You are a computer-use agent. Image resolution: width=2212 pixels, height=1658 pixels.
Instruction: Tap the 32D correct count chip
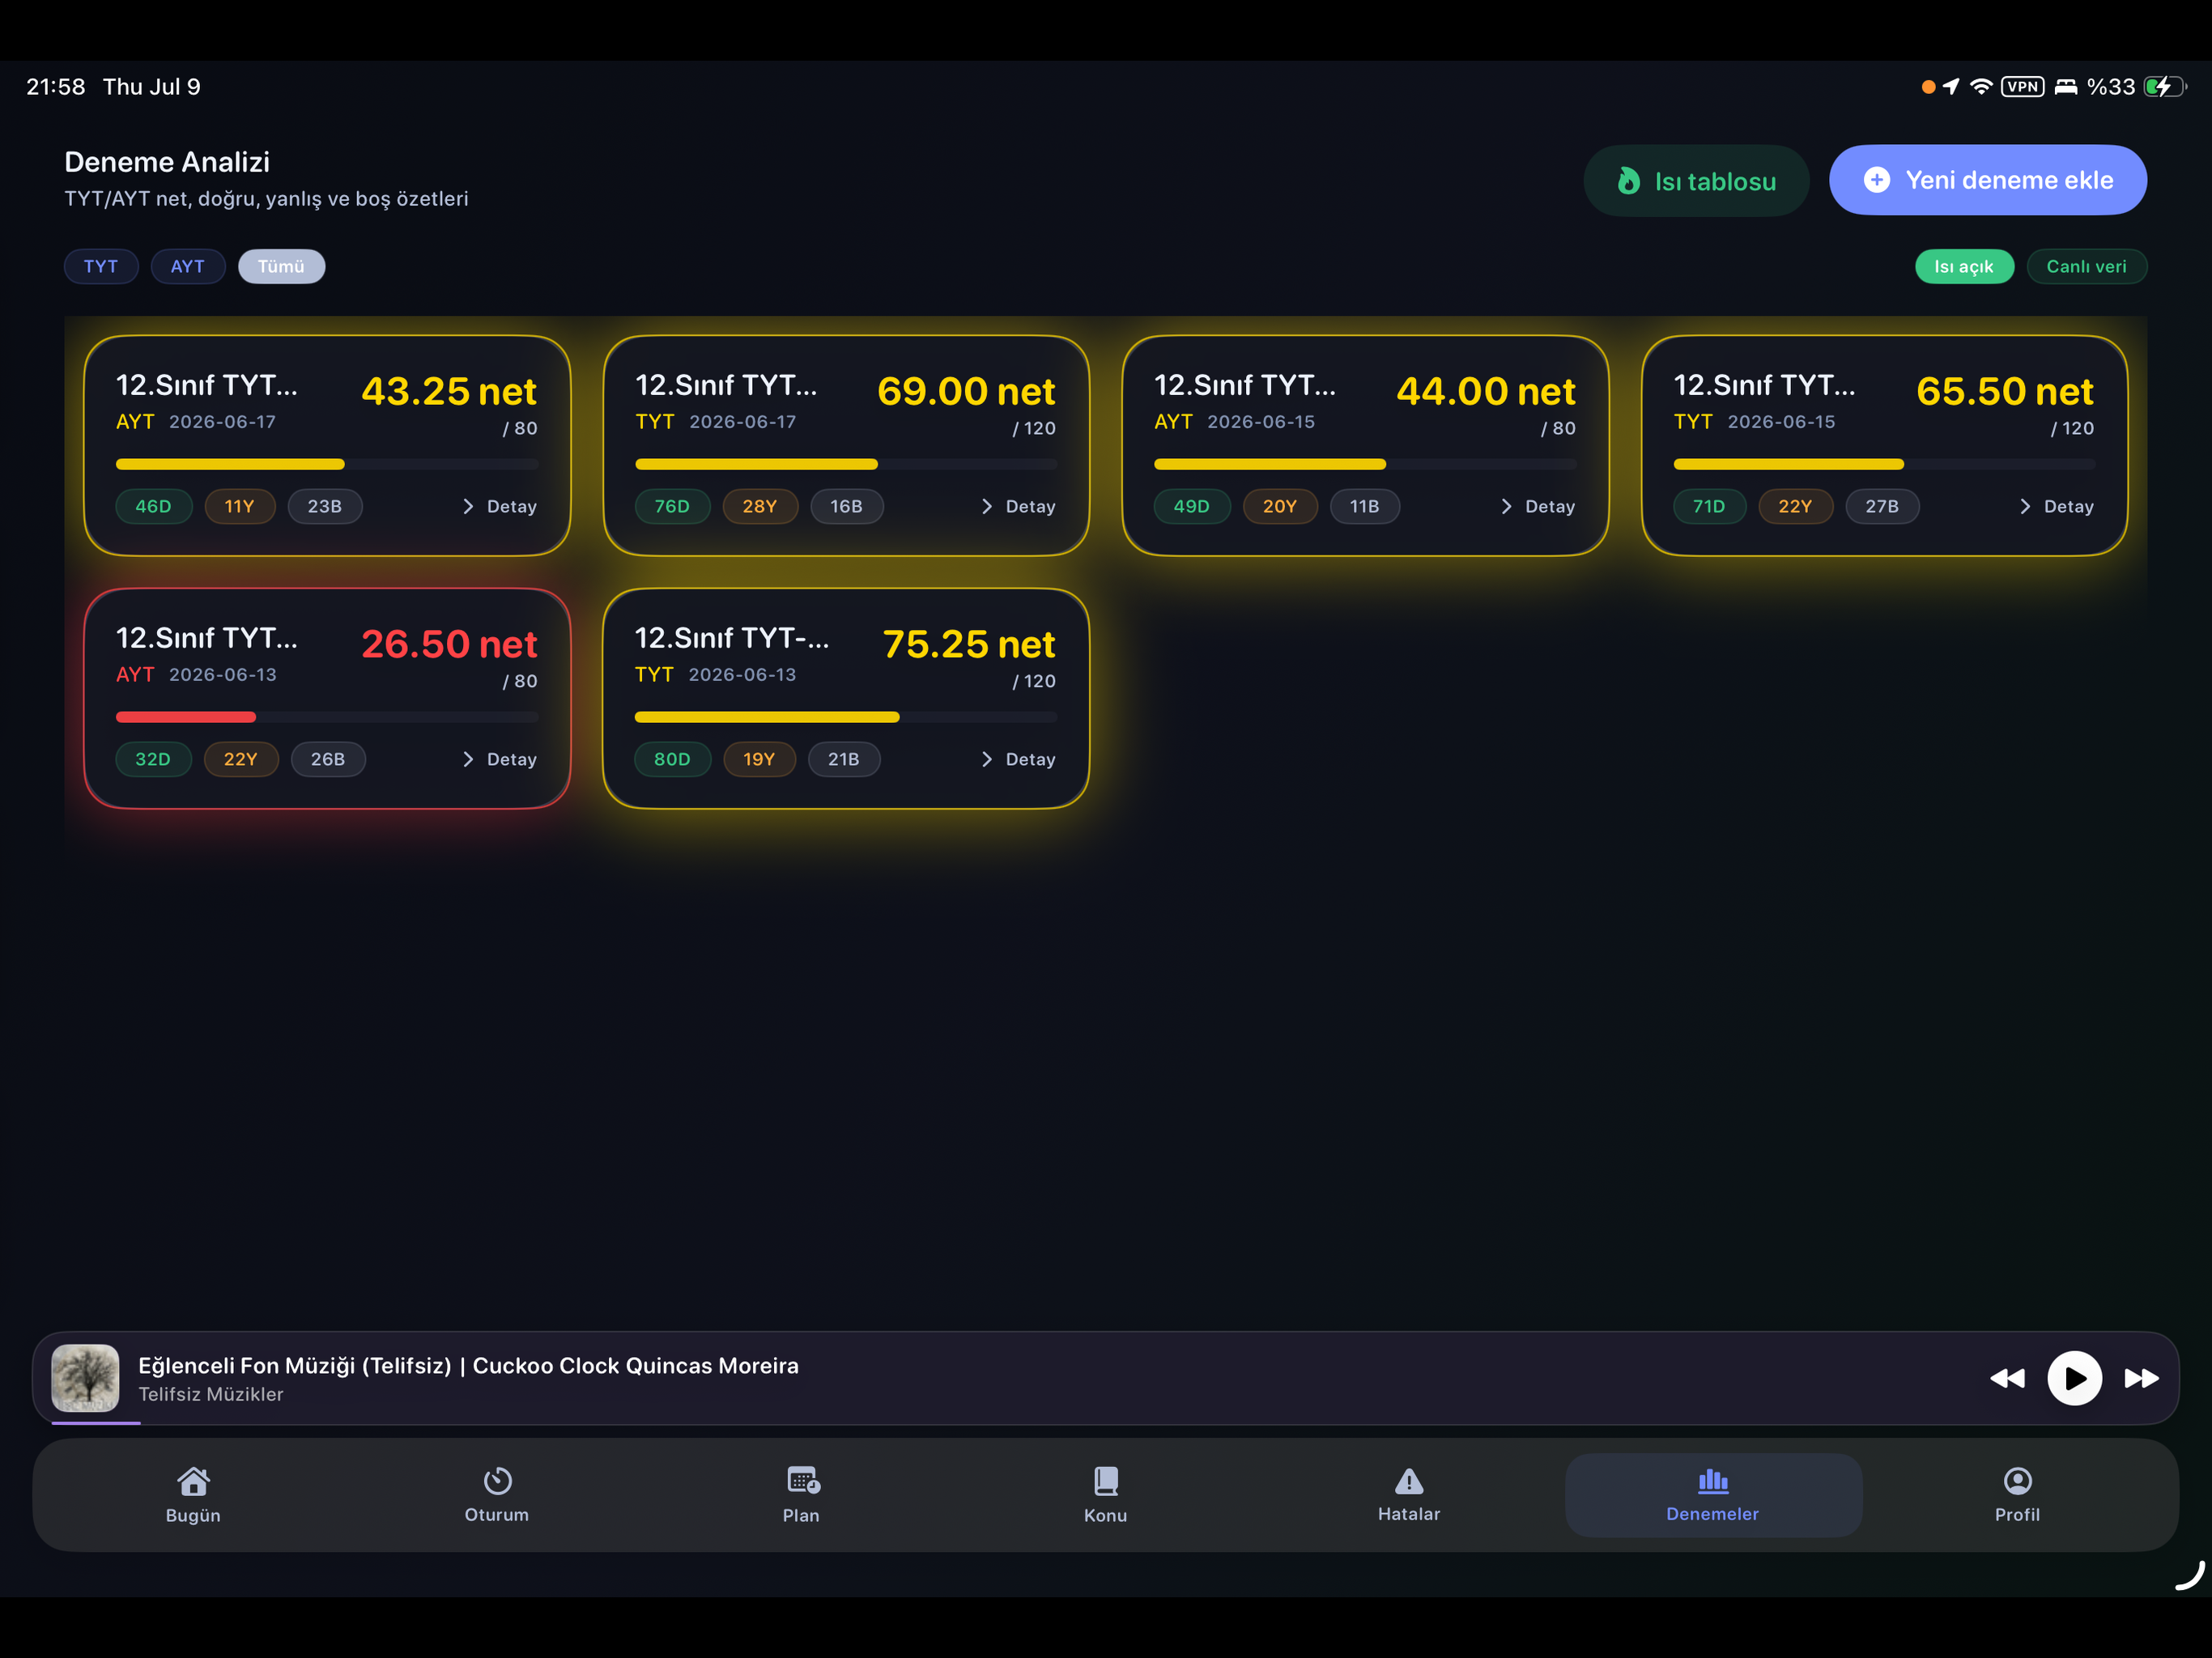tap(153, 759)
